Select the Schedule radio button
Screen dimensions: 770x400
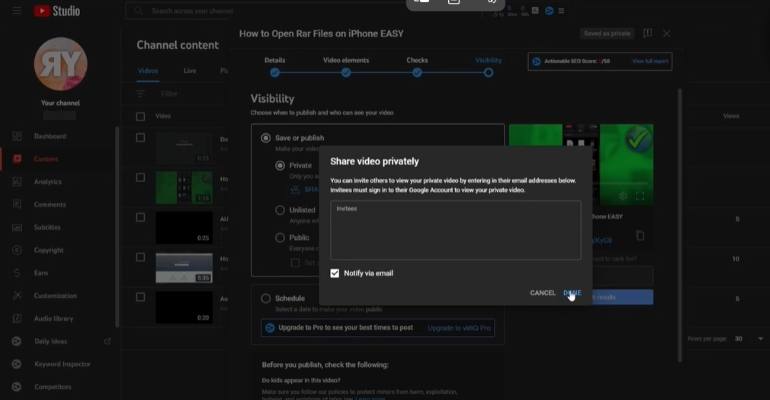[266, 298]
